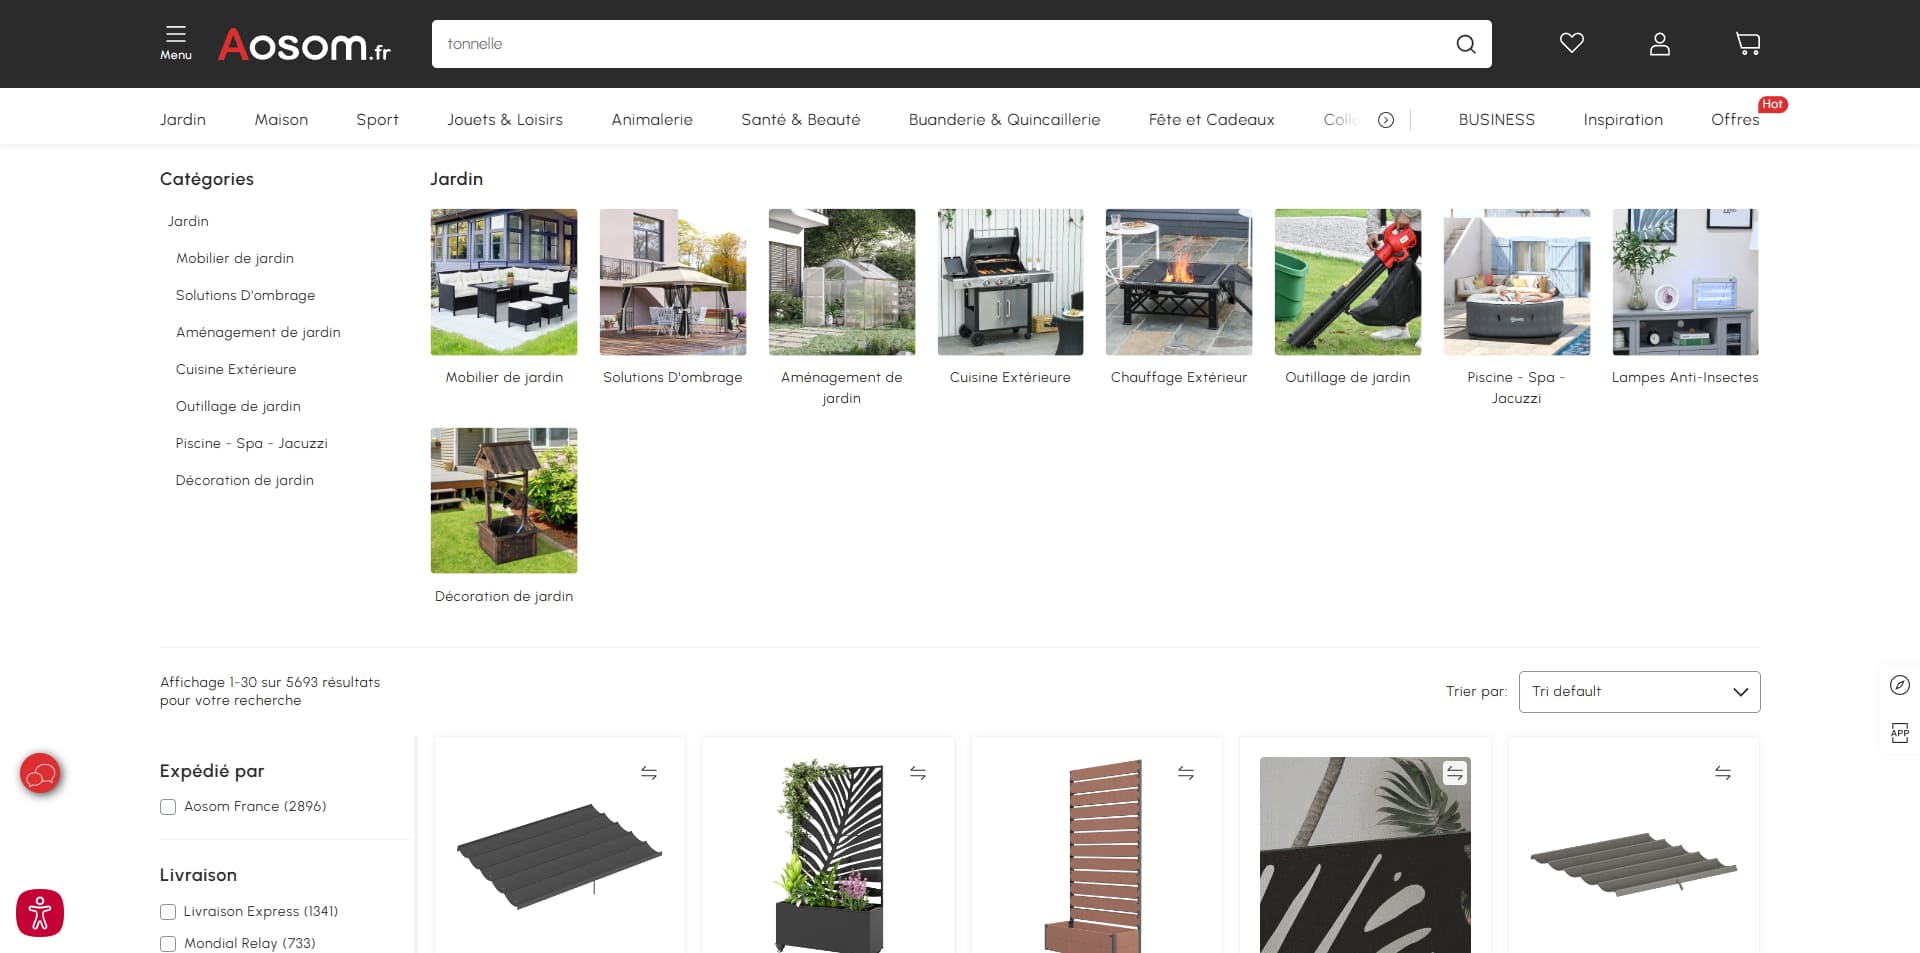Screen dimensions: 1920x953
Task: Click the red chat bubble icon
Action: (40, 773)
